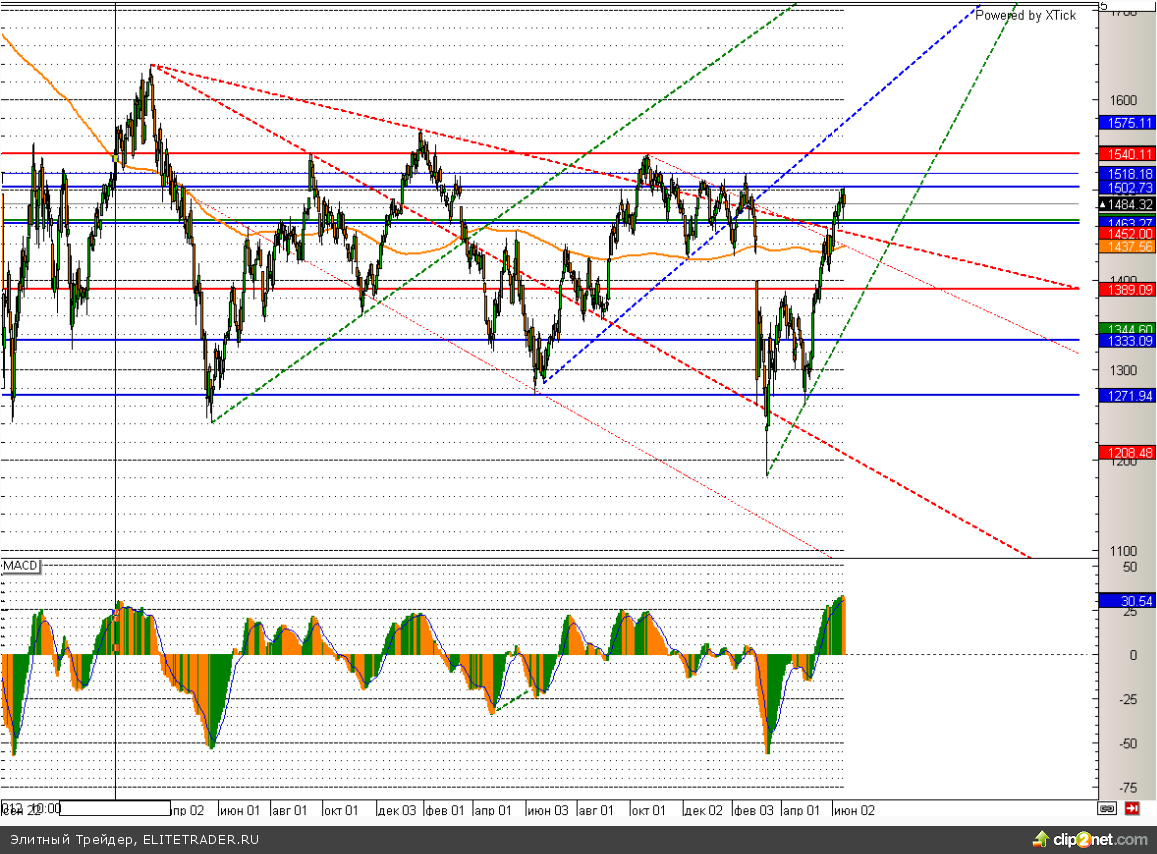Screen dimensions: 1157x854
Task: Click the 1600 price axis tick
Action: click(x=1123, y=100)
